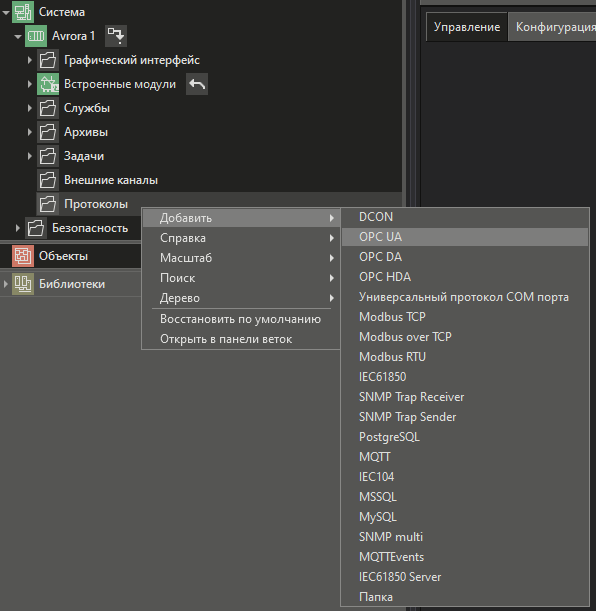The height and width of the screenshot is (611, 596).
Task: Add an OPC DA protocol
Action: (465, 257)
